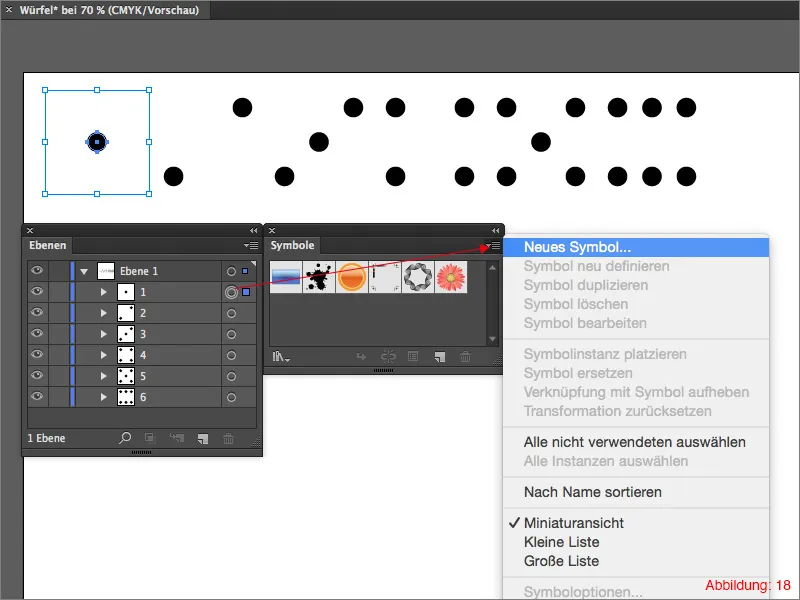Collapse the Ebenen panel with double-arrow icon
The width and height of the screenshot is (800, 600).
click(254, 231)
